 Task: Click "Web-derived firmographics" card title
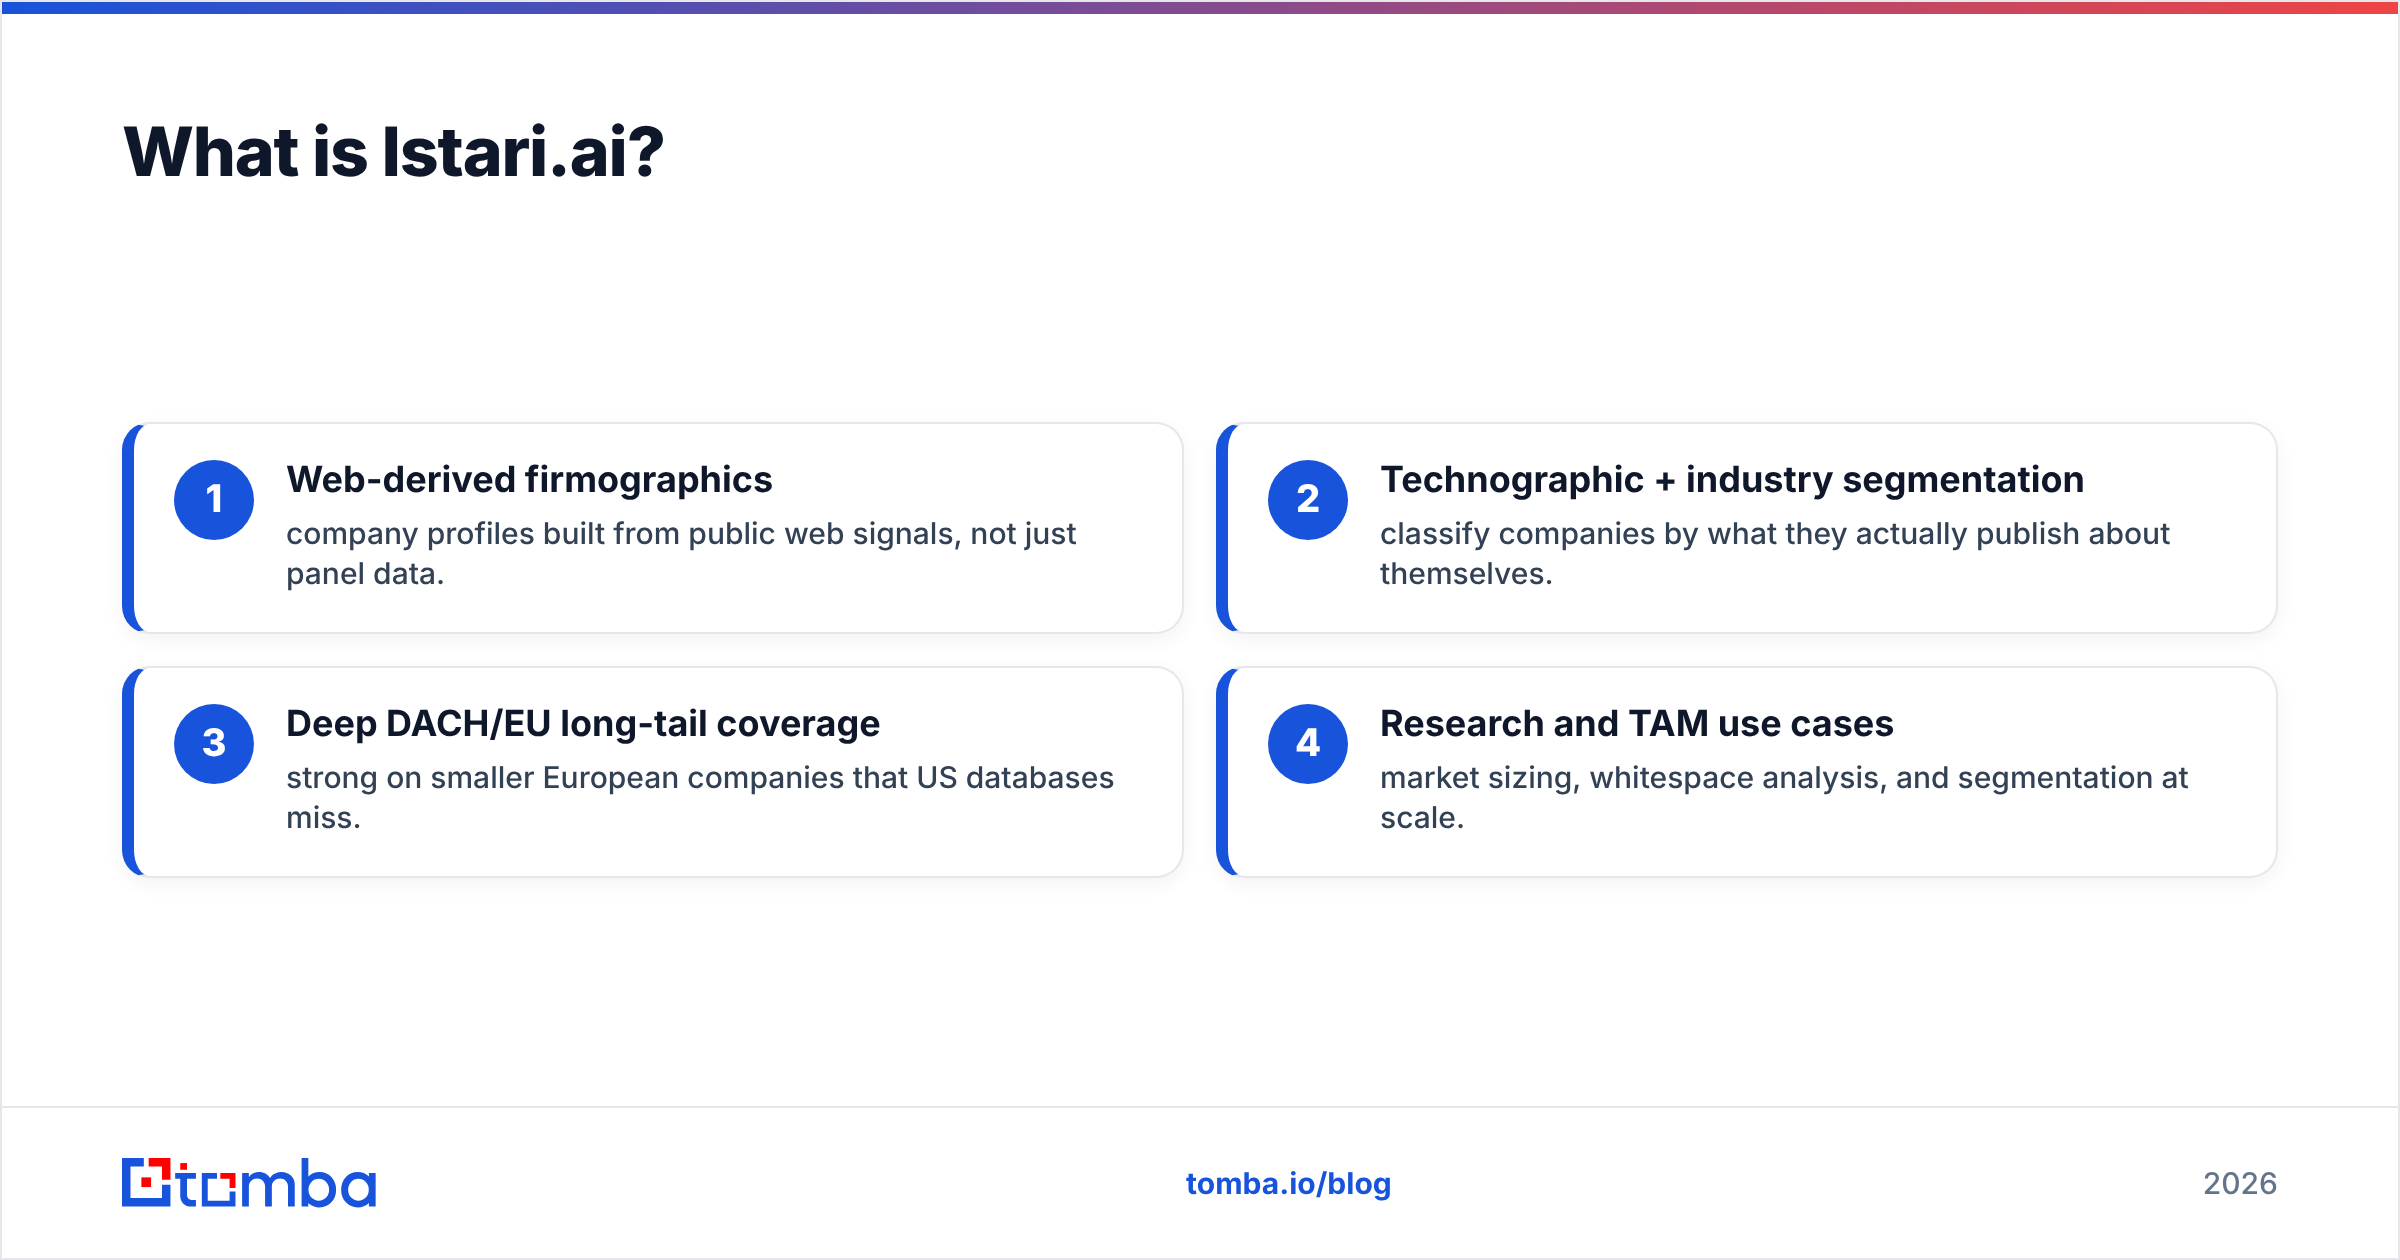(x=529, y=480)
